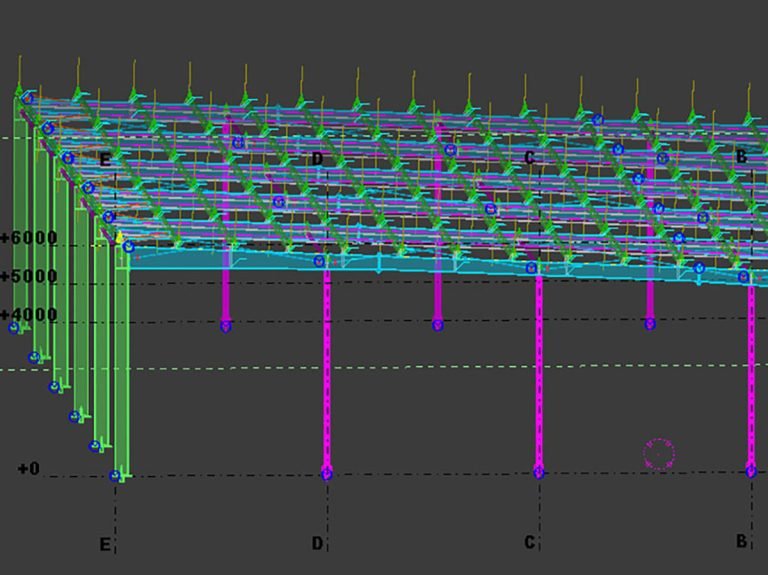Pick top node of grid B column at roof edge
The width and height of the screenshot is (768, 575).
(744, 277)
